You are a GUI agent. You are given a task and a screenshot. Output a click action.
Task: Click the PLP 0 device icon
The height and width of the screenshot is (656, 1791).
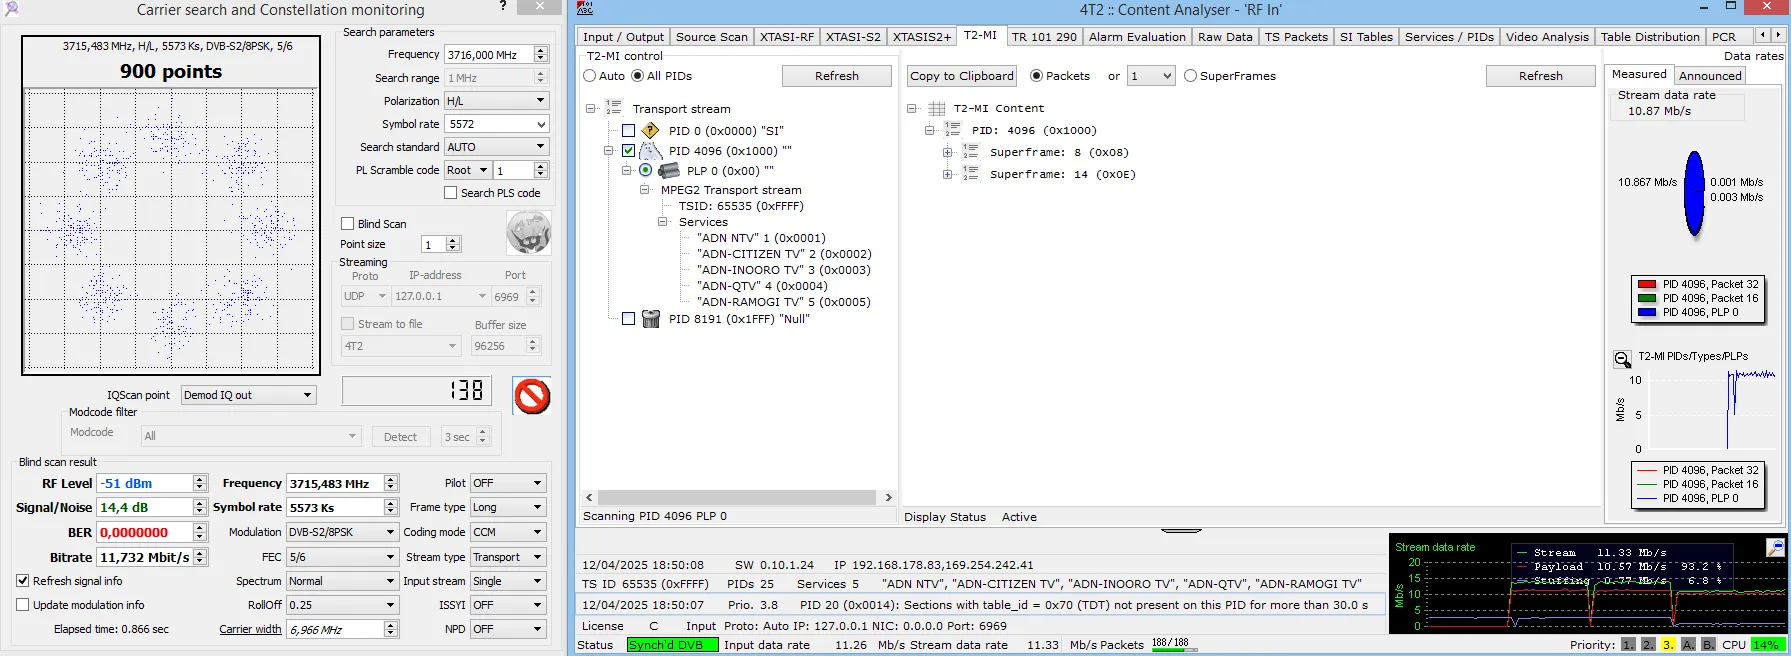669,170
